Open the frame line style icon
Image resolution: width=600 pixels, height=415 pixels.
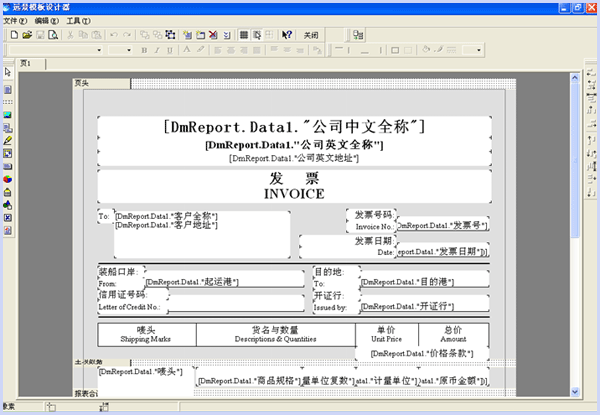tap(452, 50)
